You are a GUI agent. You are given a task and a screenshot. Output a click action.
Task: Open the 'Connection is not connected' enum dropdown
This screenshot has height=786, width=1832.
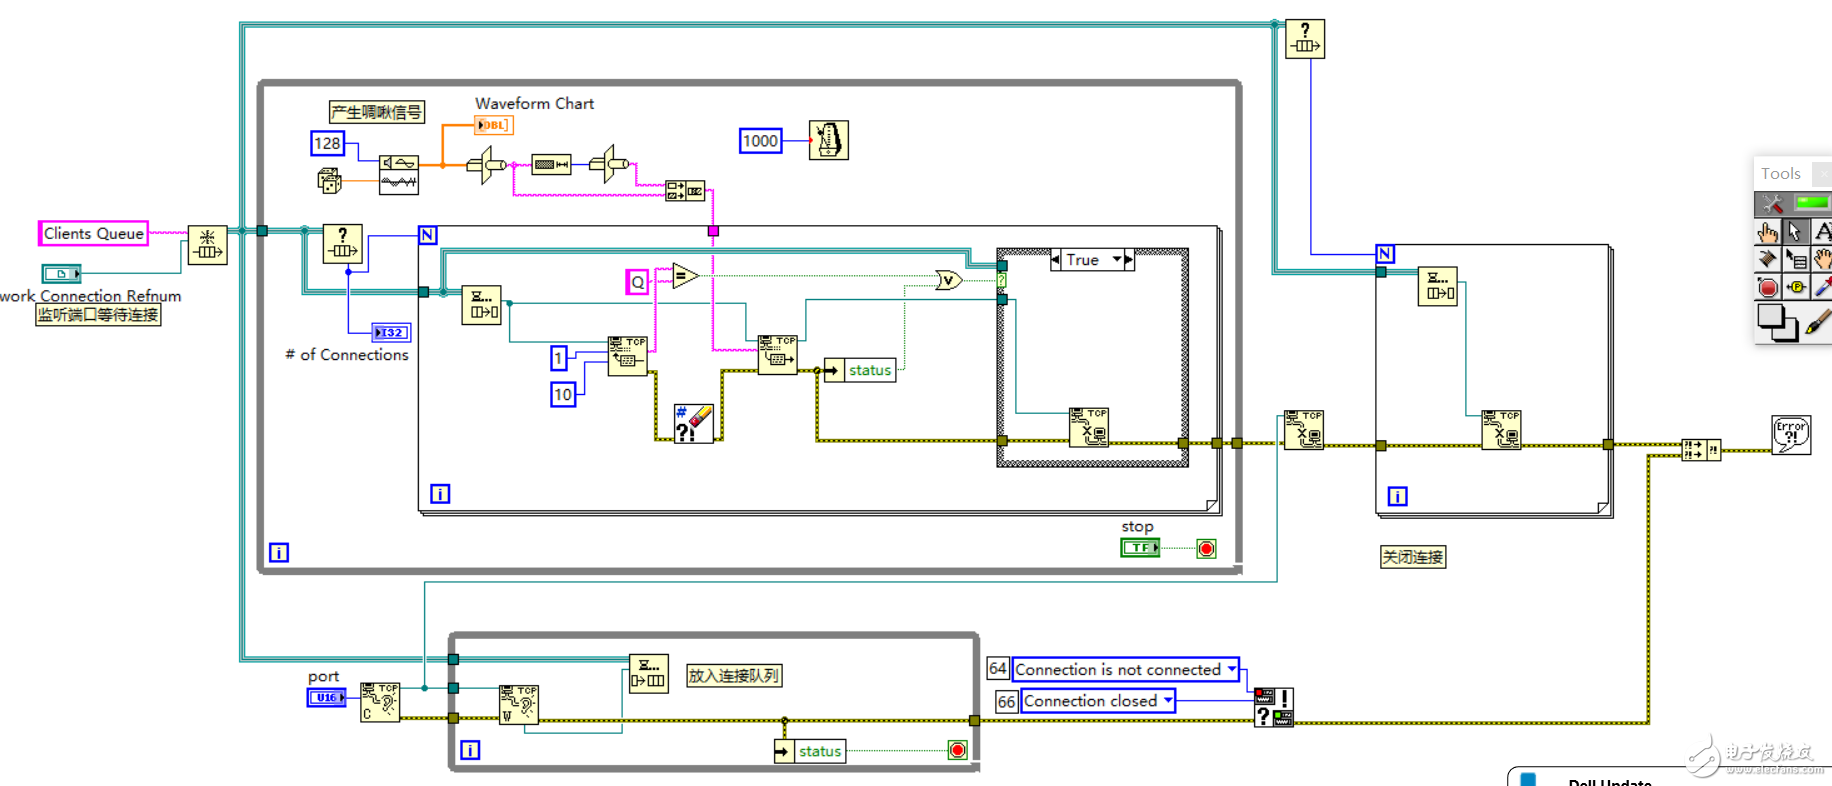click(1232, 669)
